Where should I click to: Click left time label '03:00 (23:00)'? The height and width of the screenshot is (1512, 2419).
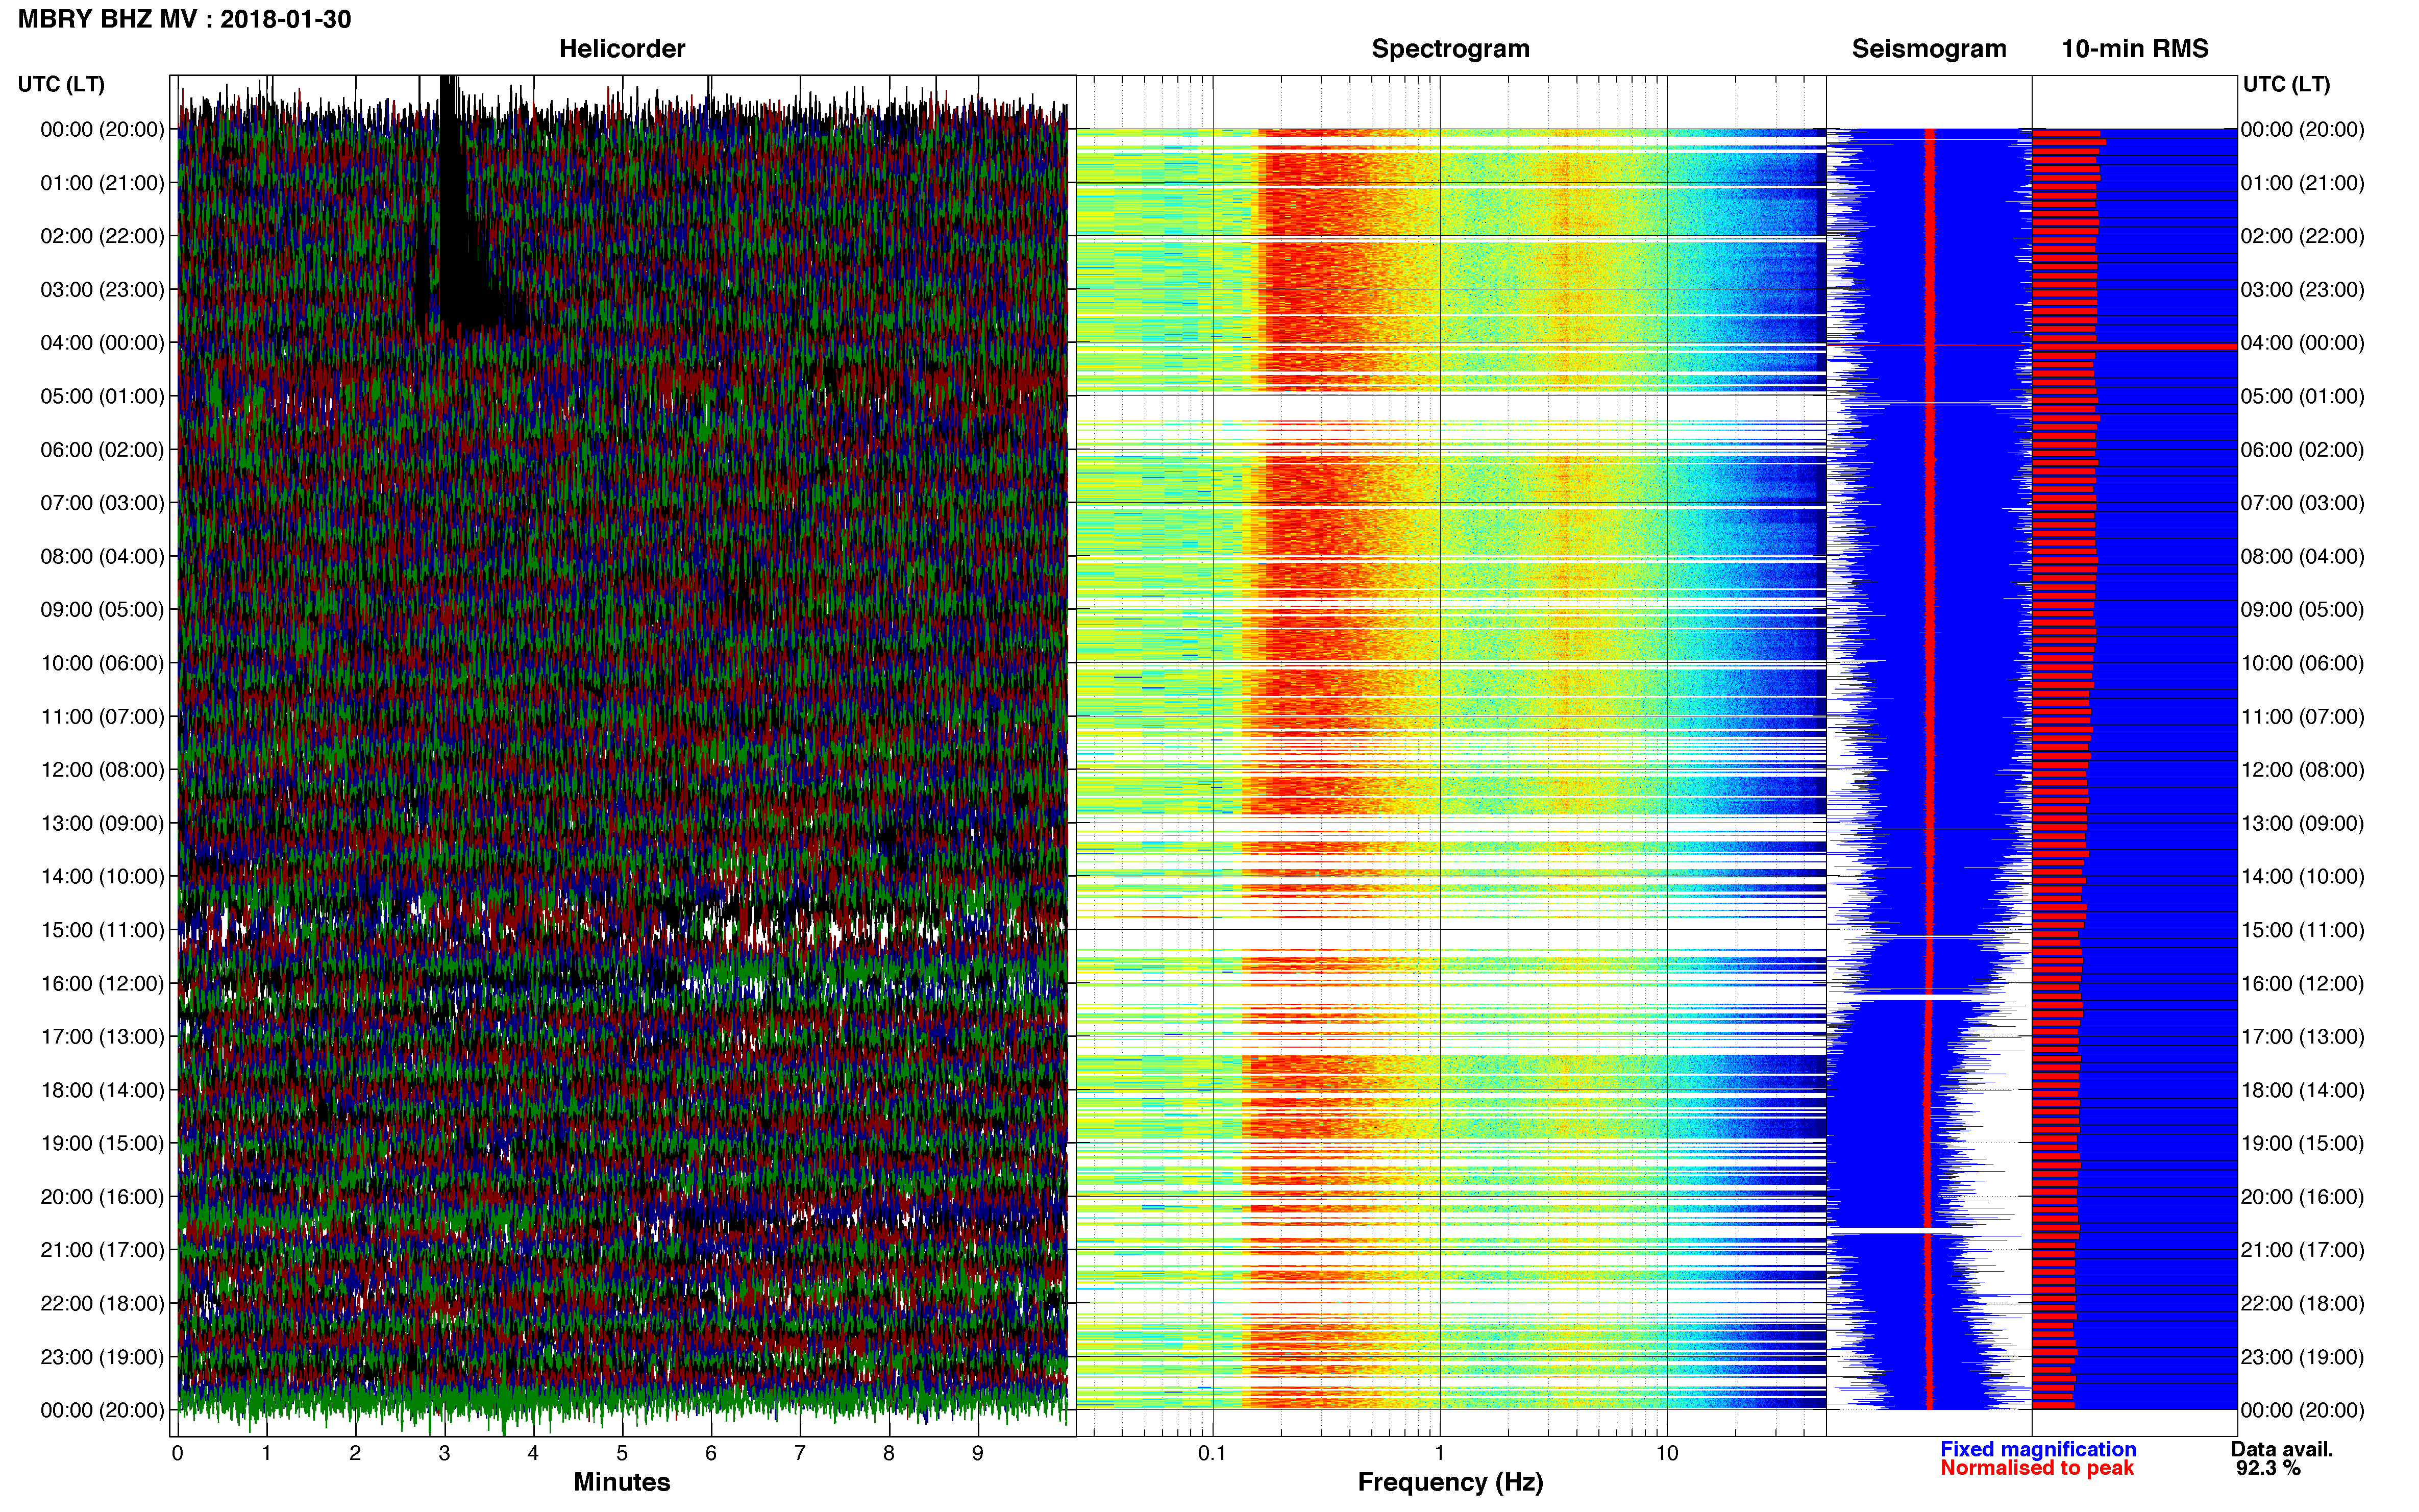[x=102, y=290]
